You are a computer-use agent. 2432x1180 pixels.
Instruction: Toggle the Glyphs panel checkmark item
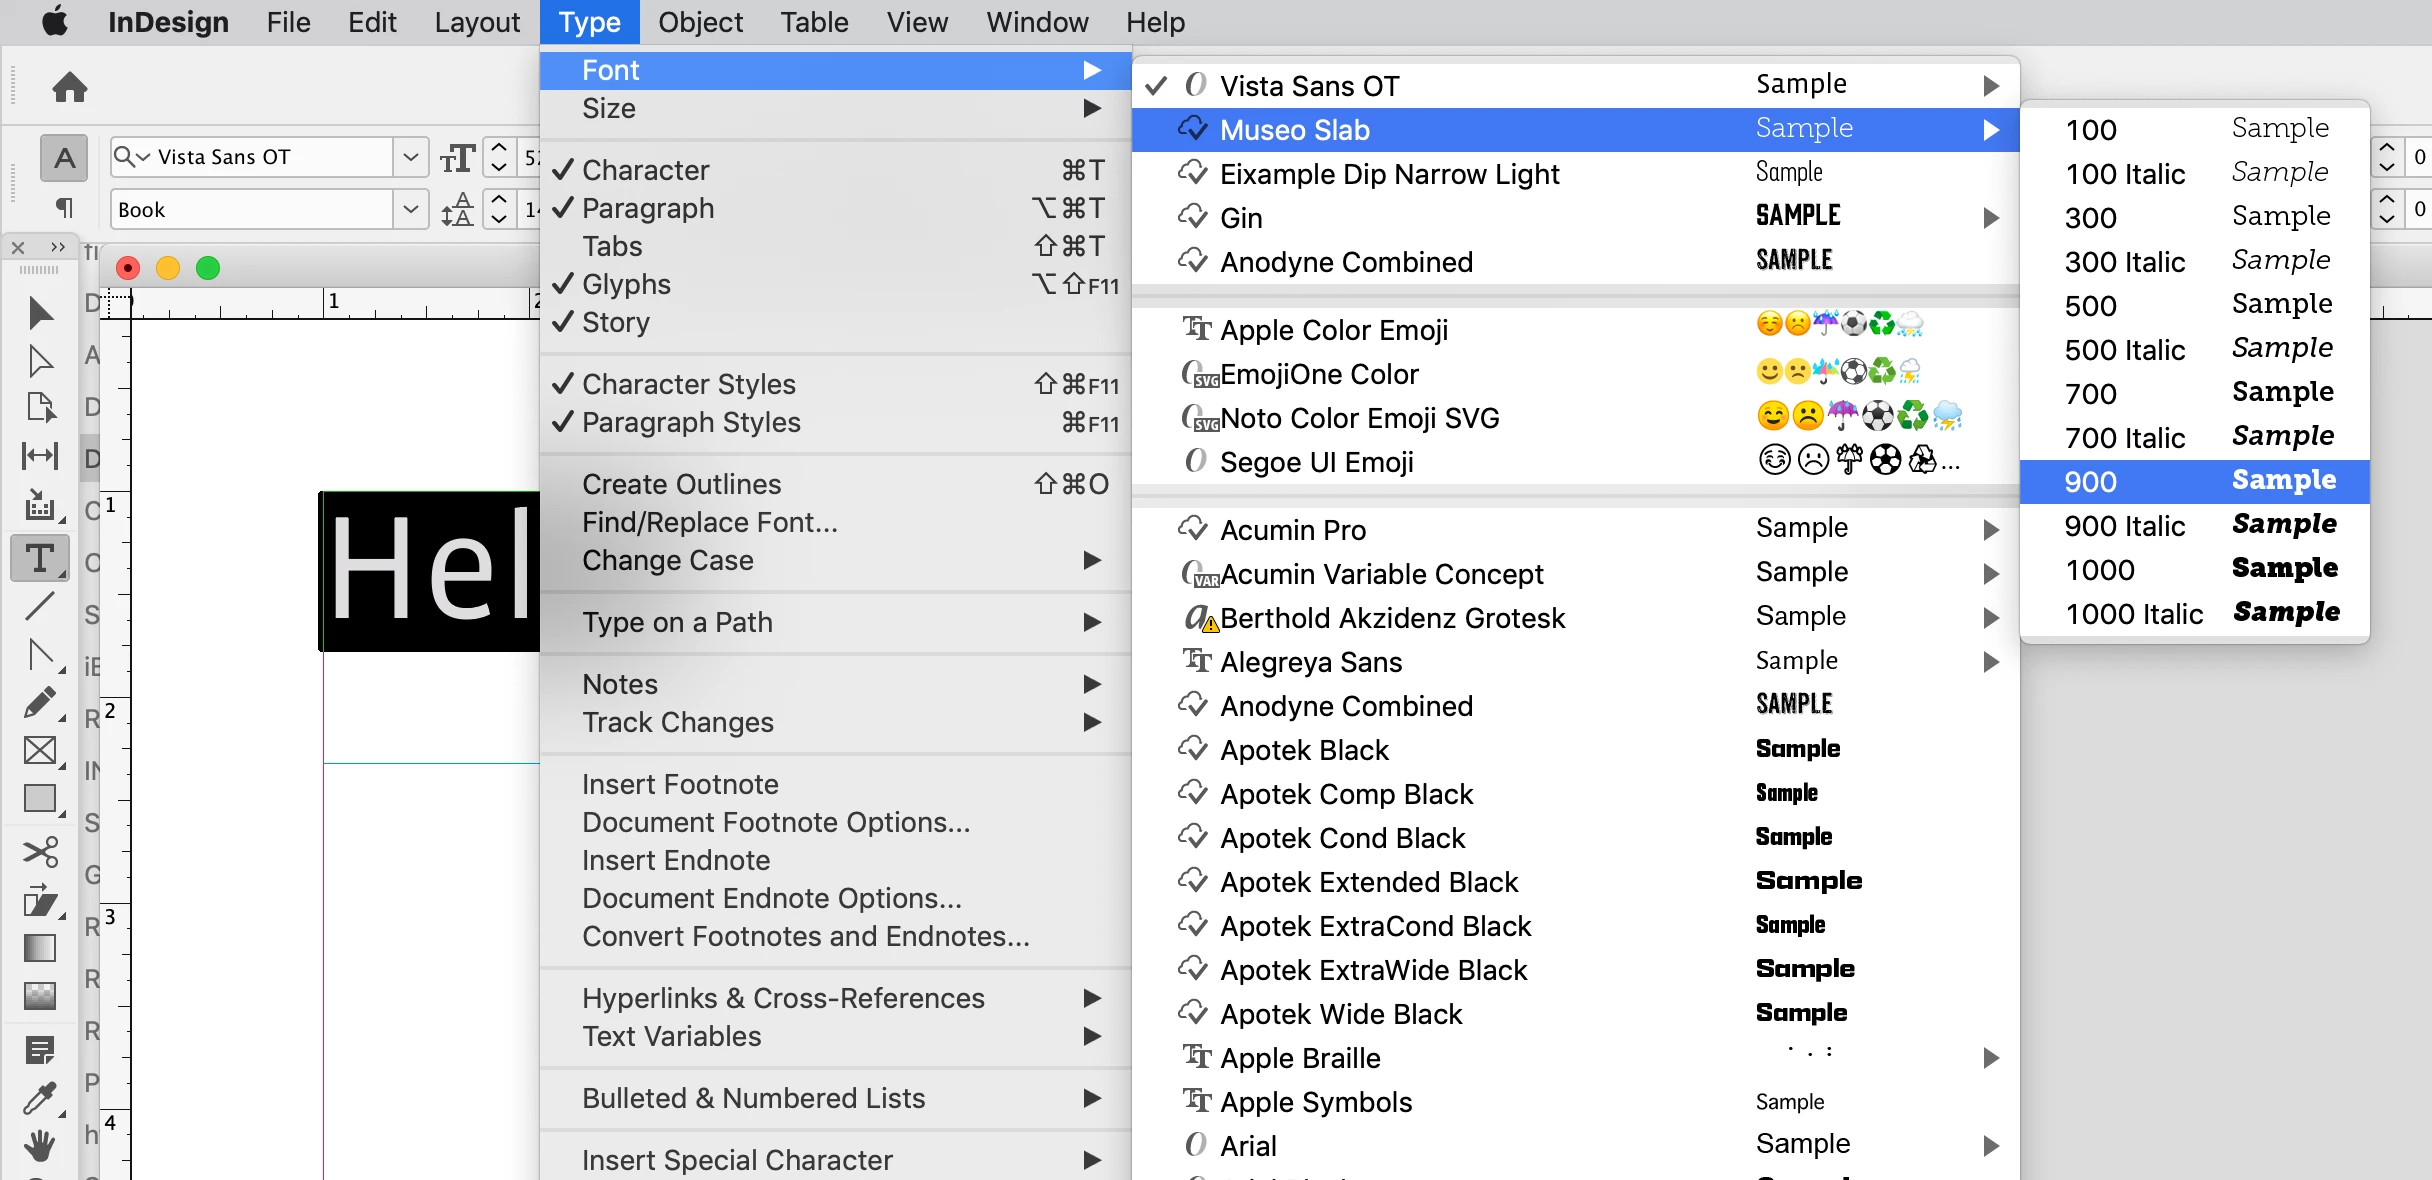tap(626, 285)
